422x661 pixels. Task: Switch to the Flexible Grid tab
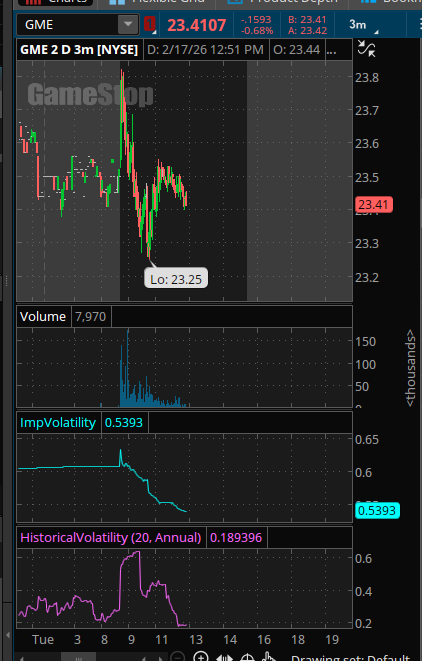point(157,2)
